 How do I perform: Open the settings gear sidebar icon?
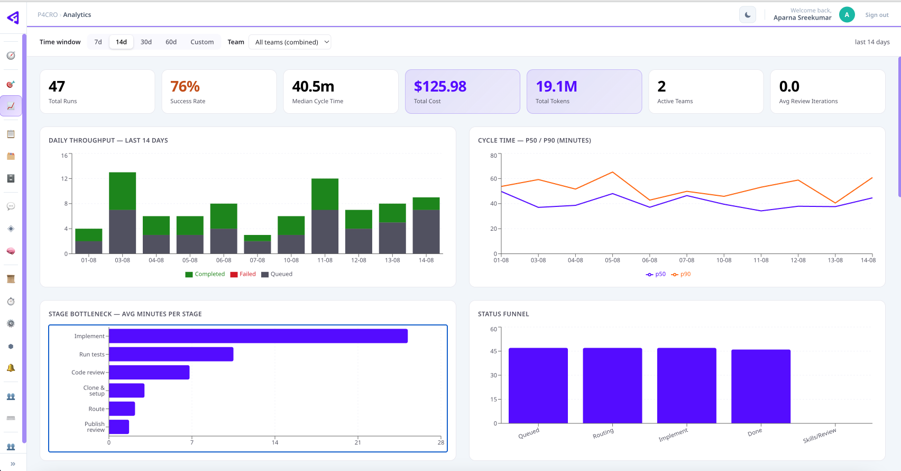pos(10,323)
